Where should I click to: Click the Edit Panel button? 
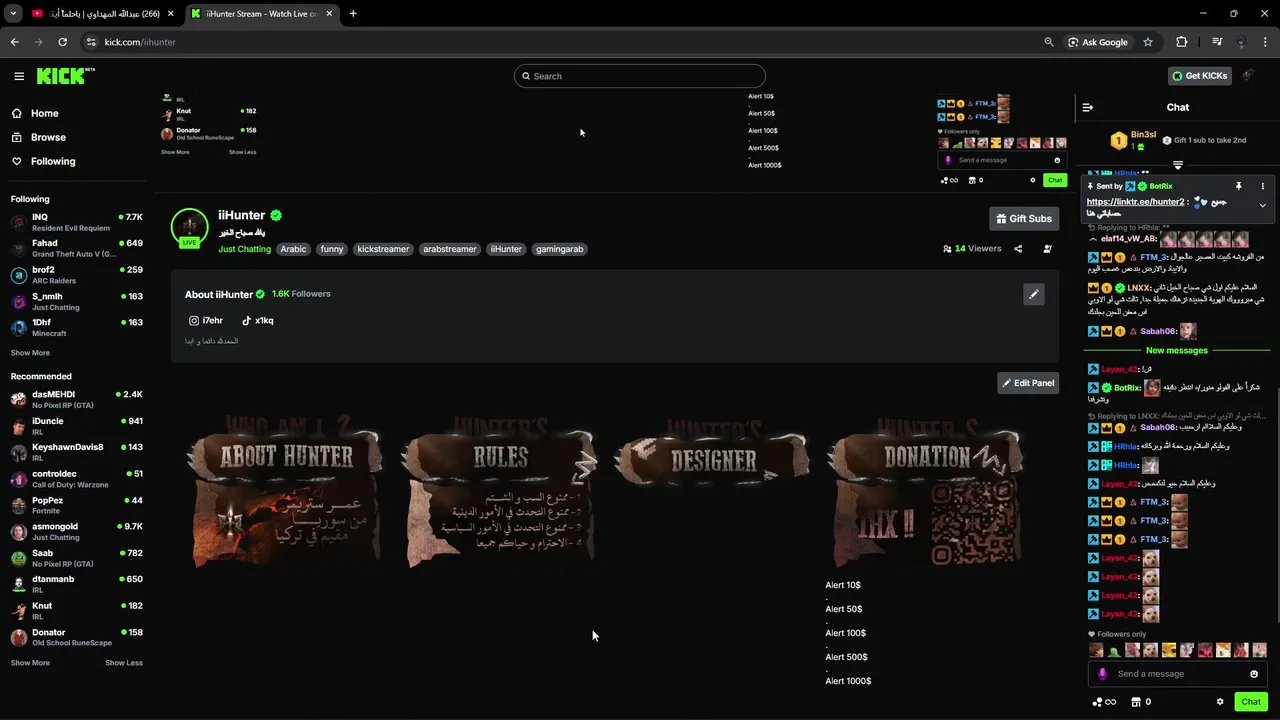[x=1028, y=383]
